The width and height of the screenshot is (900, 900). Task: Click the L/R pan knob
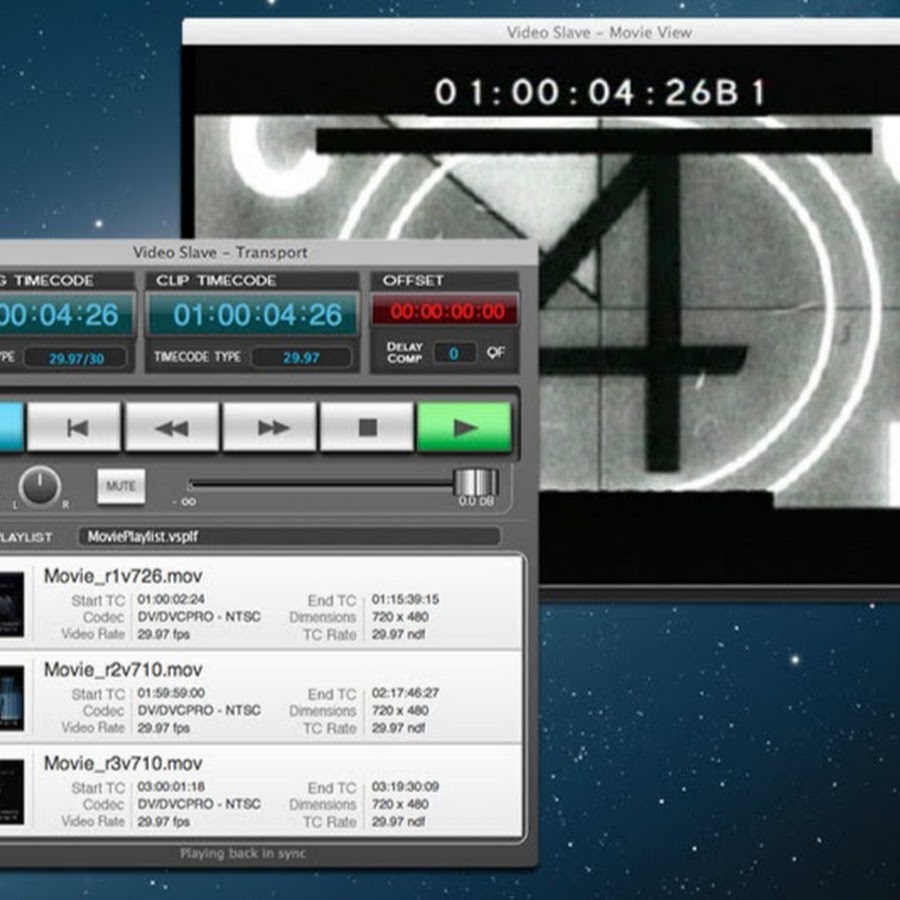40,486
